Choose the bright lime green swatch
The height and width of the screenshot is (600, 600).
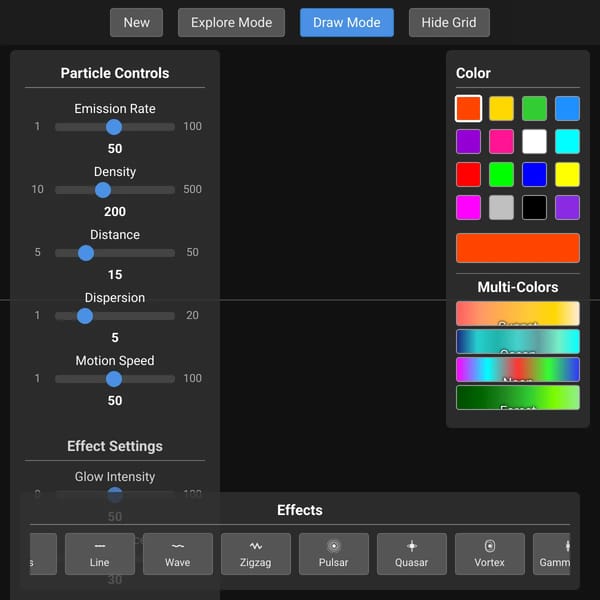[x=501, y=174]
